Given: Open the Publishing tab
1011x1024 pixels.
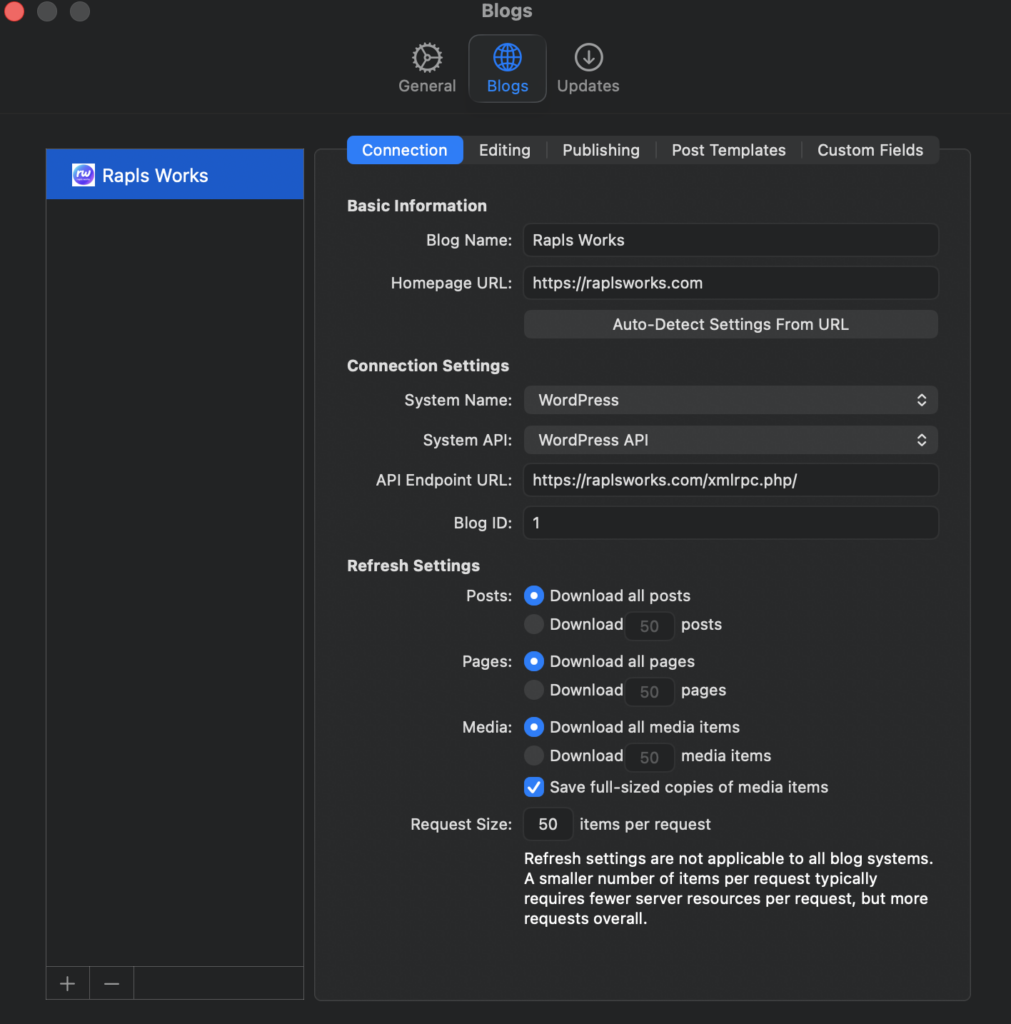Looking at the screenshot, I should (600, 150).
